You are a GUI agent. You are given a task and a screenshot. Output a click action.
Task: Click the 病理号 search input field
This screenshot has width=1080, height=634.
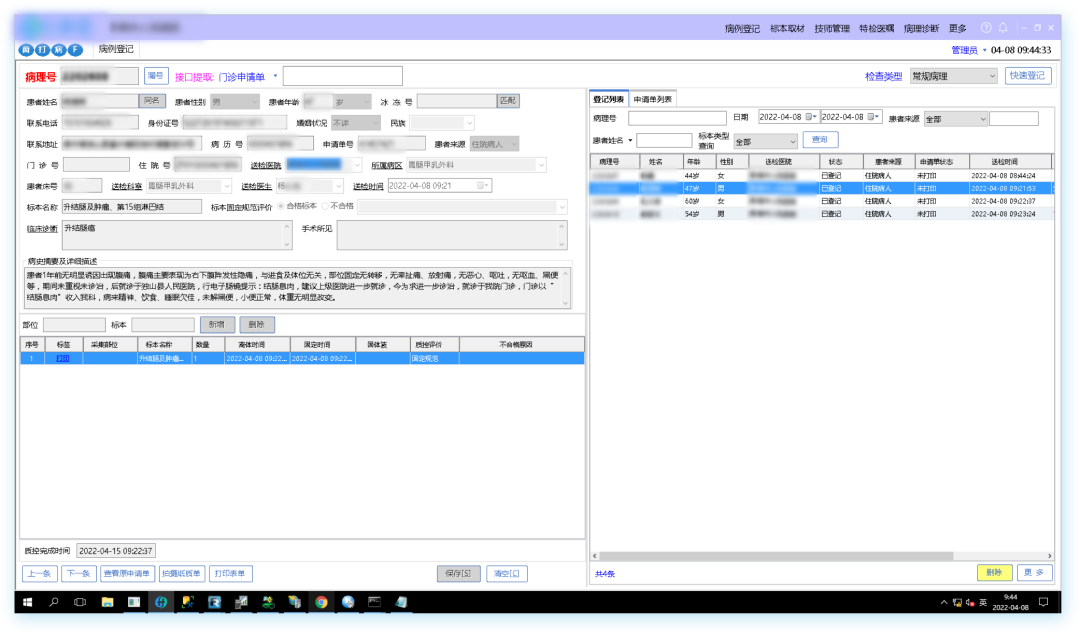[x=677, y=119]
